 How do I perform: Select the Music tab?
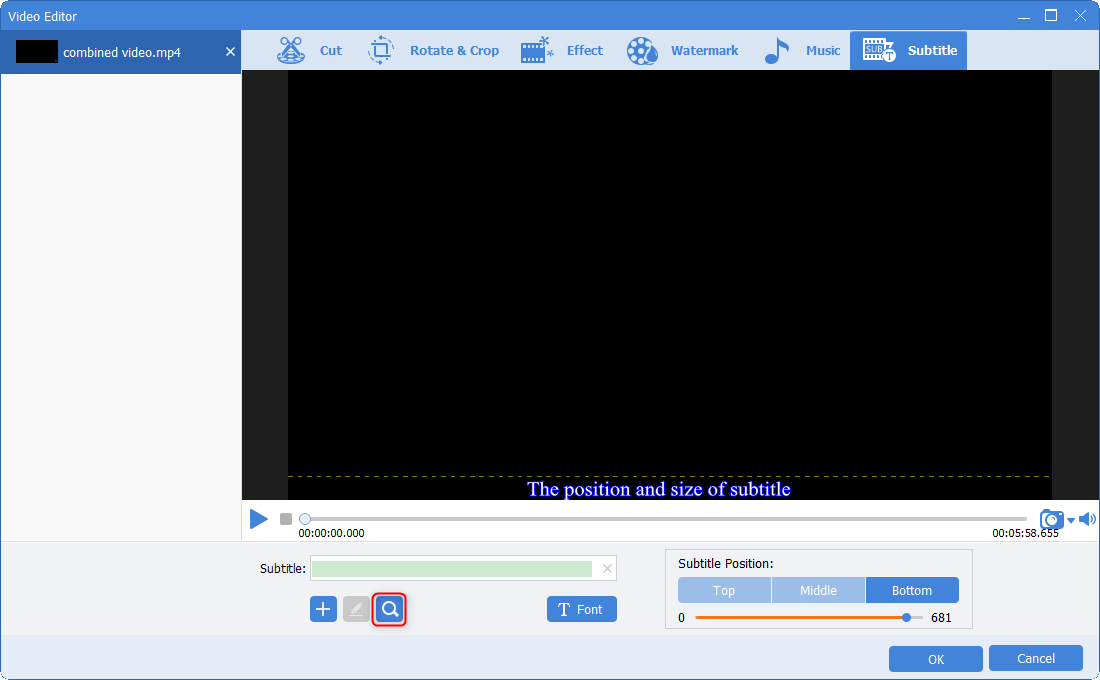pyautogui.click(x=803, y=51)
